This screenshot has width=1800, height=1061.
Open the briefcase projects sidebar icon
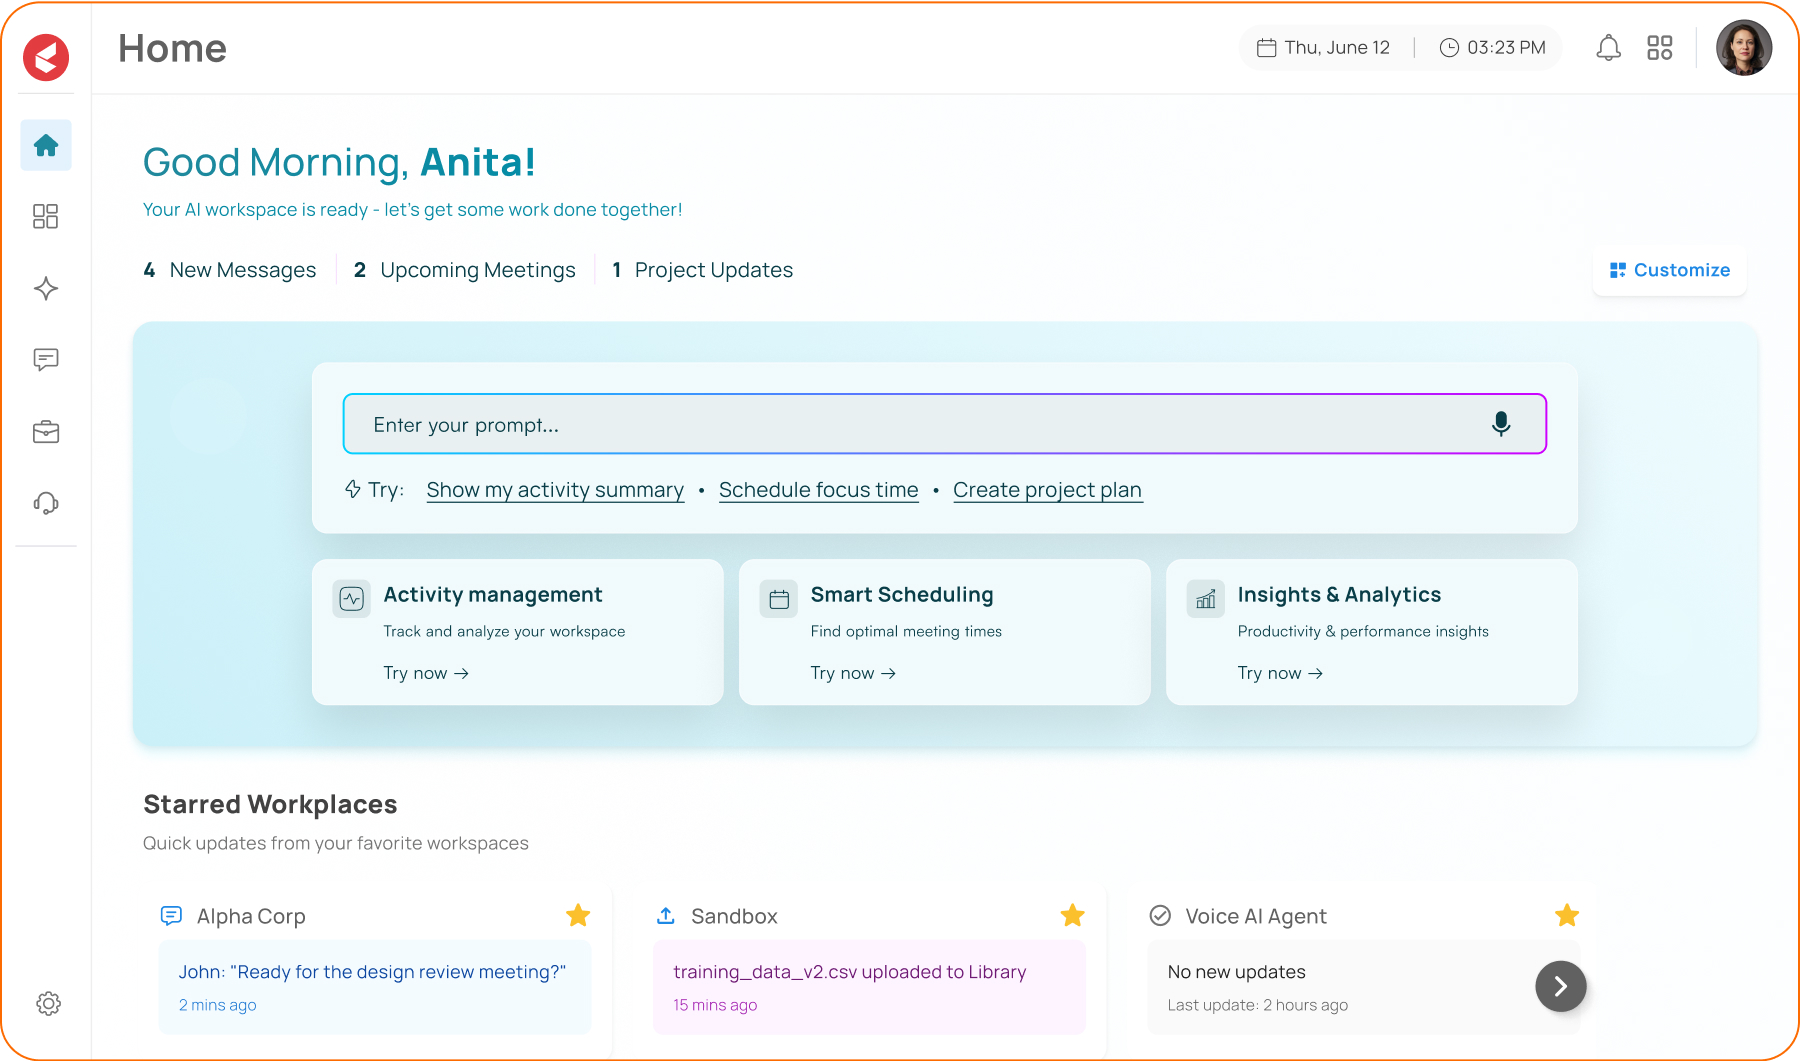tap(46, 432)
